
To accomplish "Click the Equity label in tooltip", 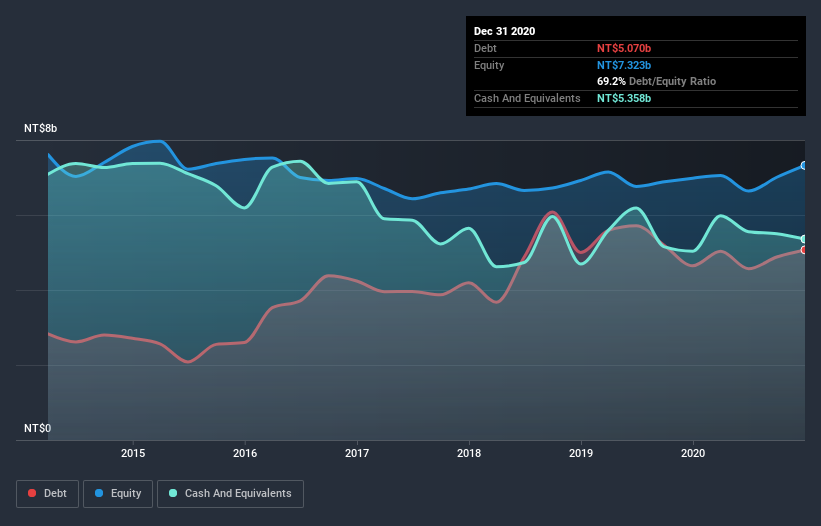I will coord(489,65).
